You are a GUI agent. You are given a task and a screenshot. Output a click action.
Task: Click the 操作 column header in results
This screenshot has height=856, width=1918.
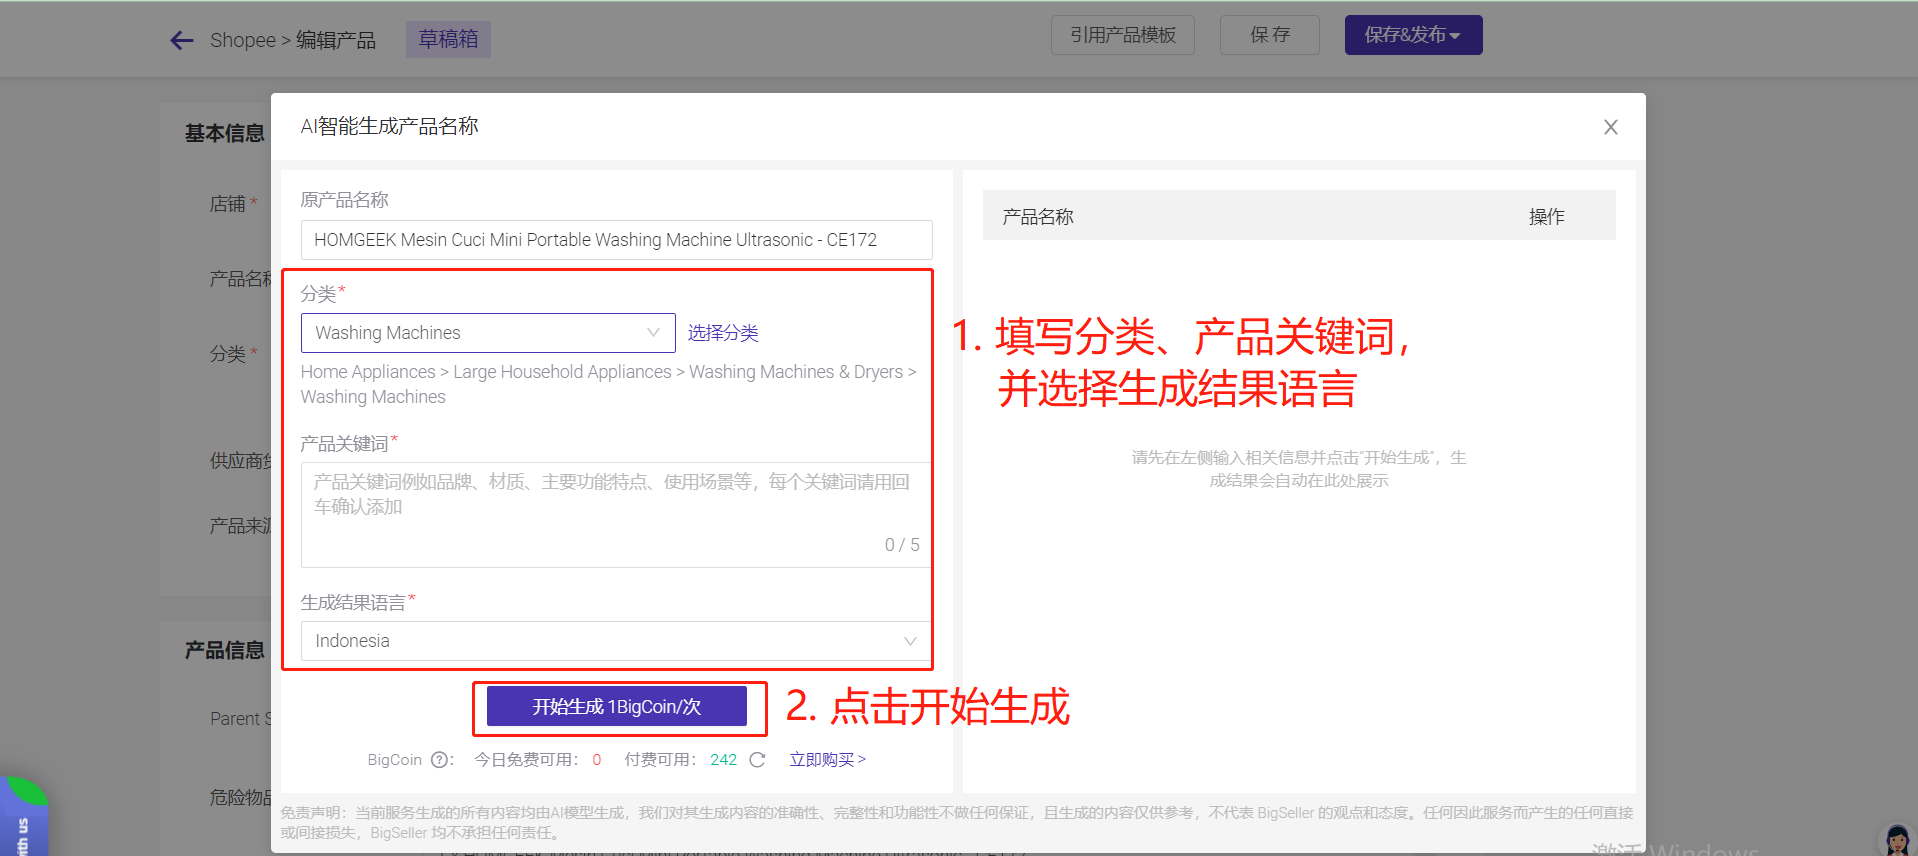click(1546, 216)
